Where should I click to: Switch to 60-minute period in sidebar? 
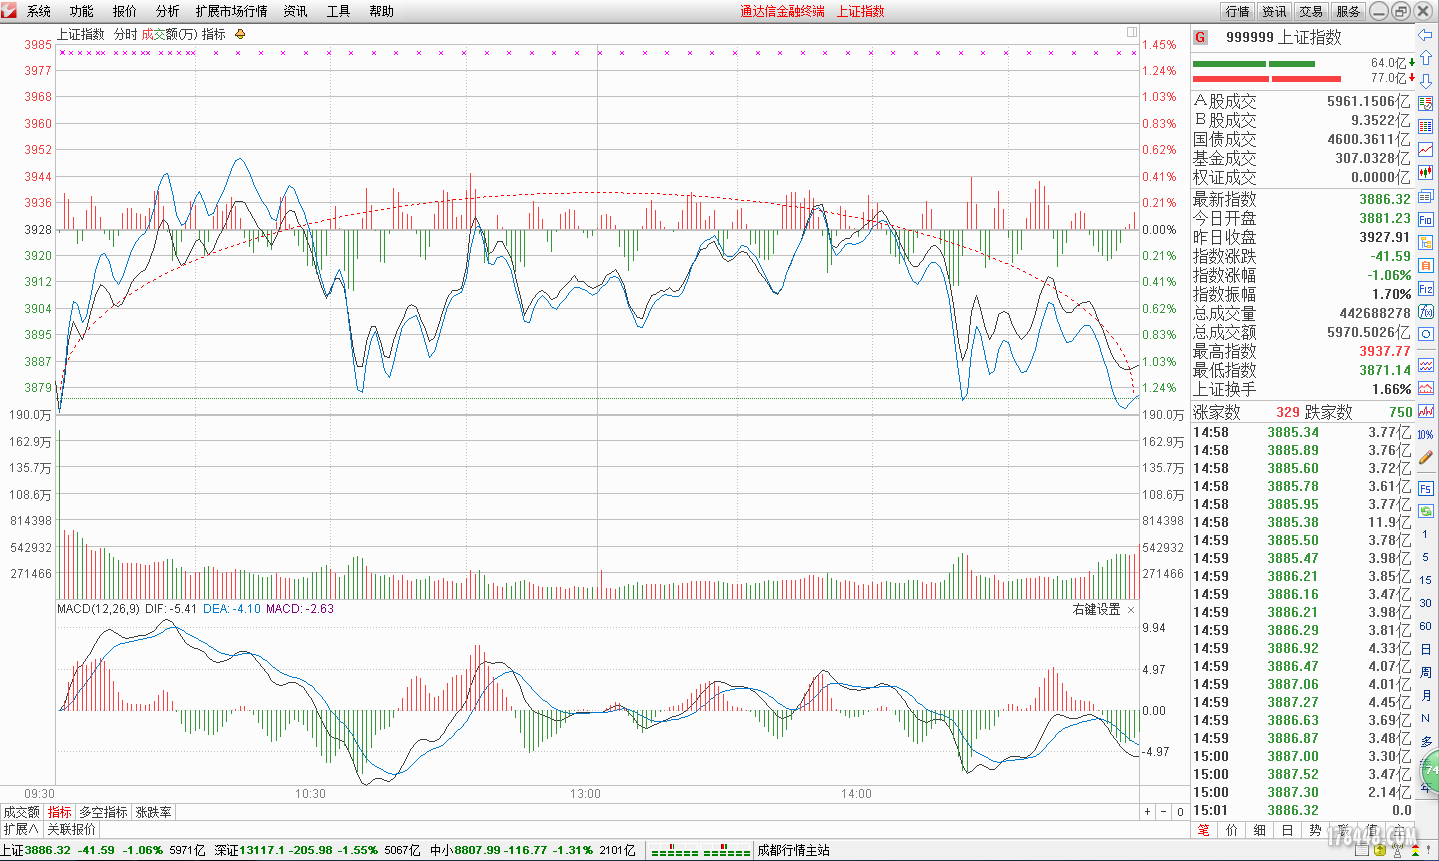pyautogui.click(x=1426, y=626)
